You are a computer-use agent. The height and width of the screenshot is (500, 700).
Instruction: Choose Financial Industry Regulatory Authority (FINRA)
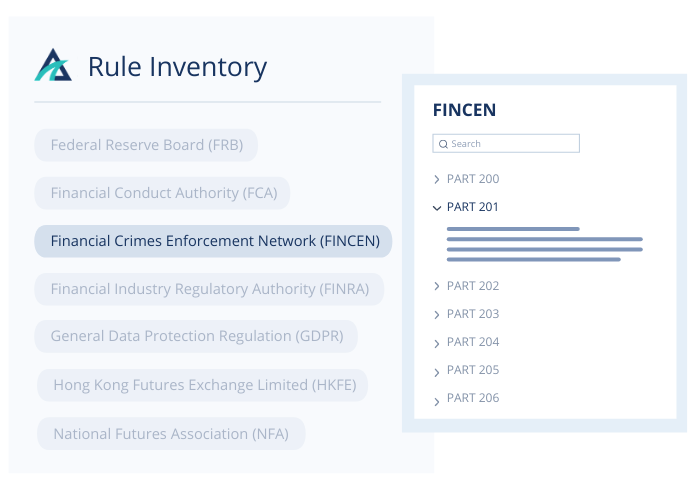209,289
